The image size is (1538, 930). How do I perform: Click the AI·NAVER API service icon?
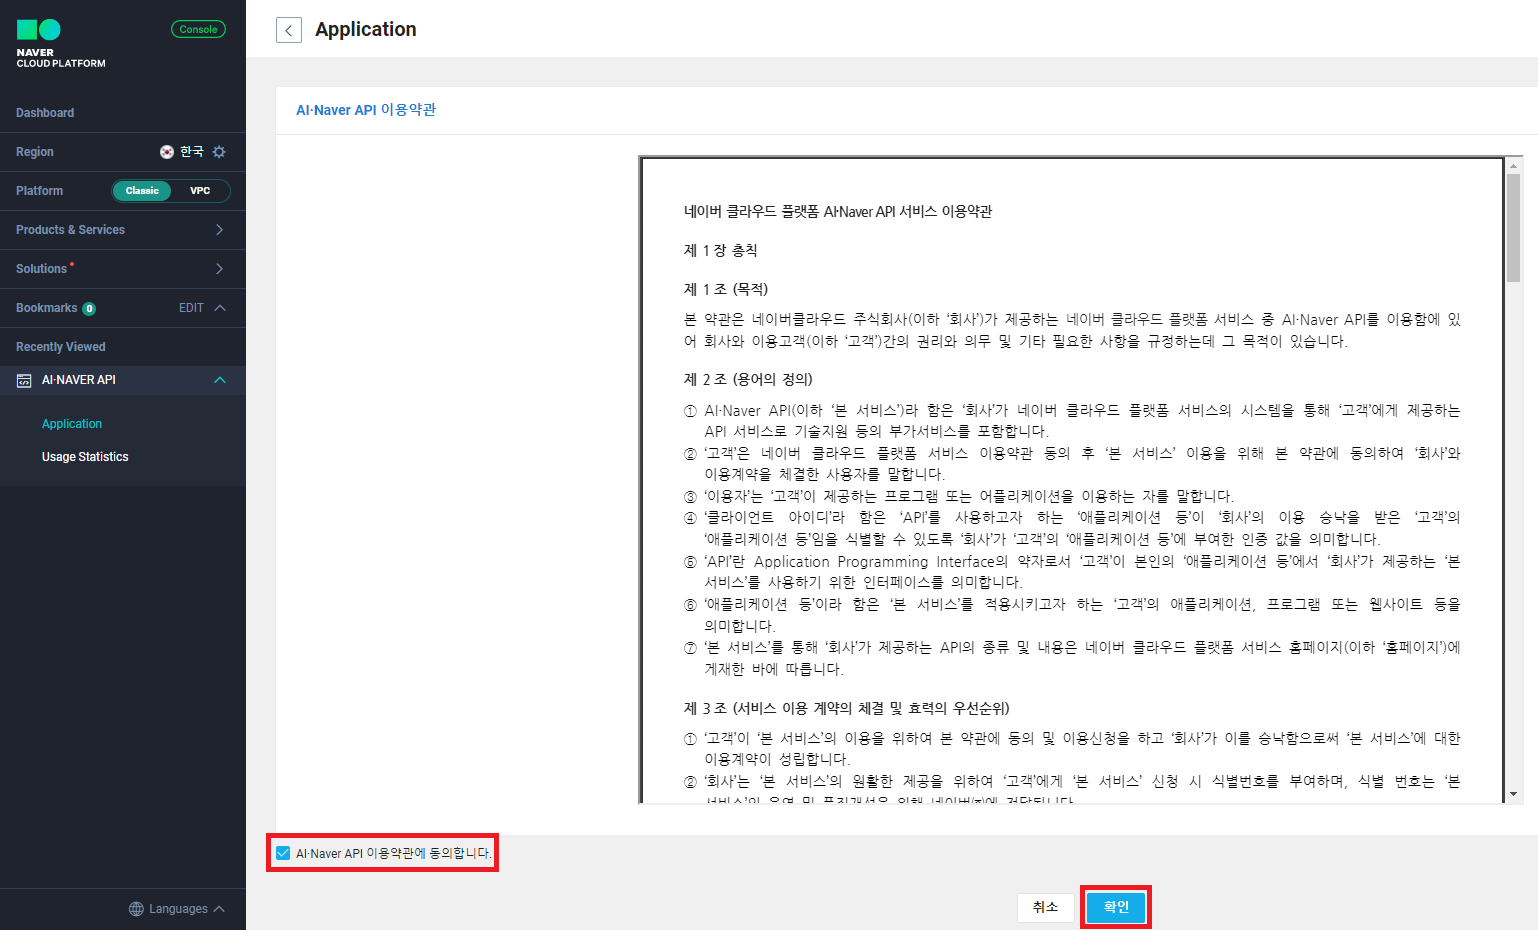point(24,380)
